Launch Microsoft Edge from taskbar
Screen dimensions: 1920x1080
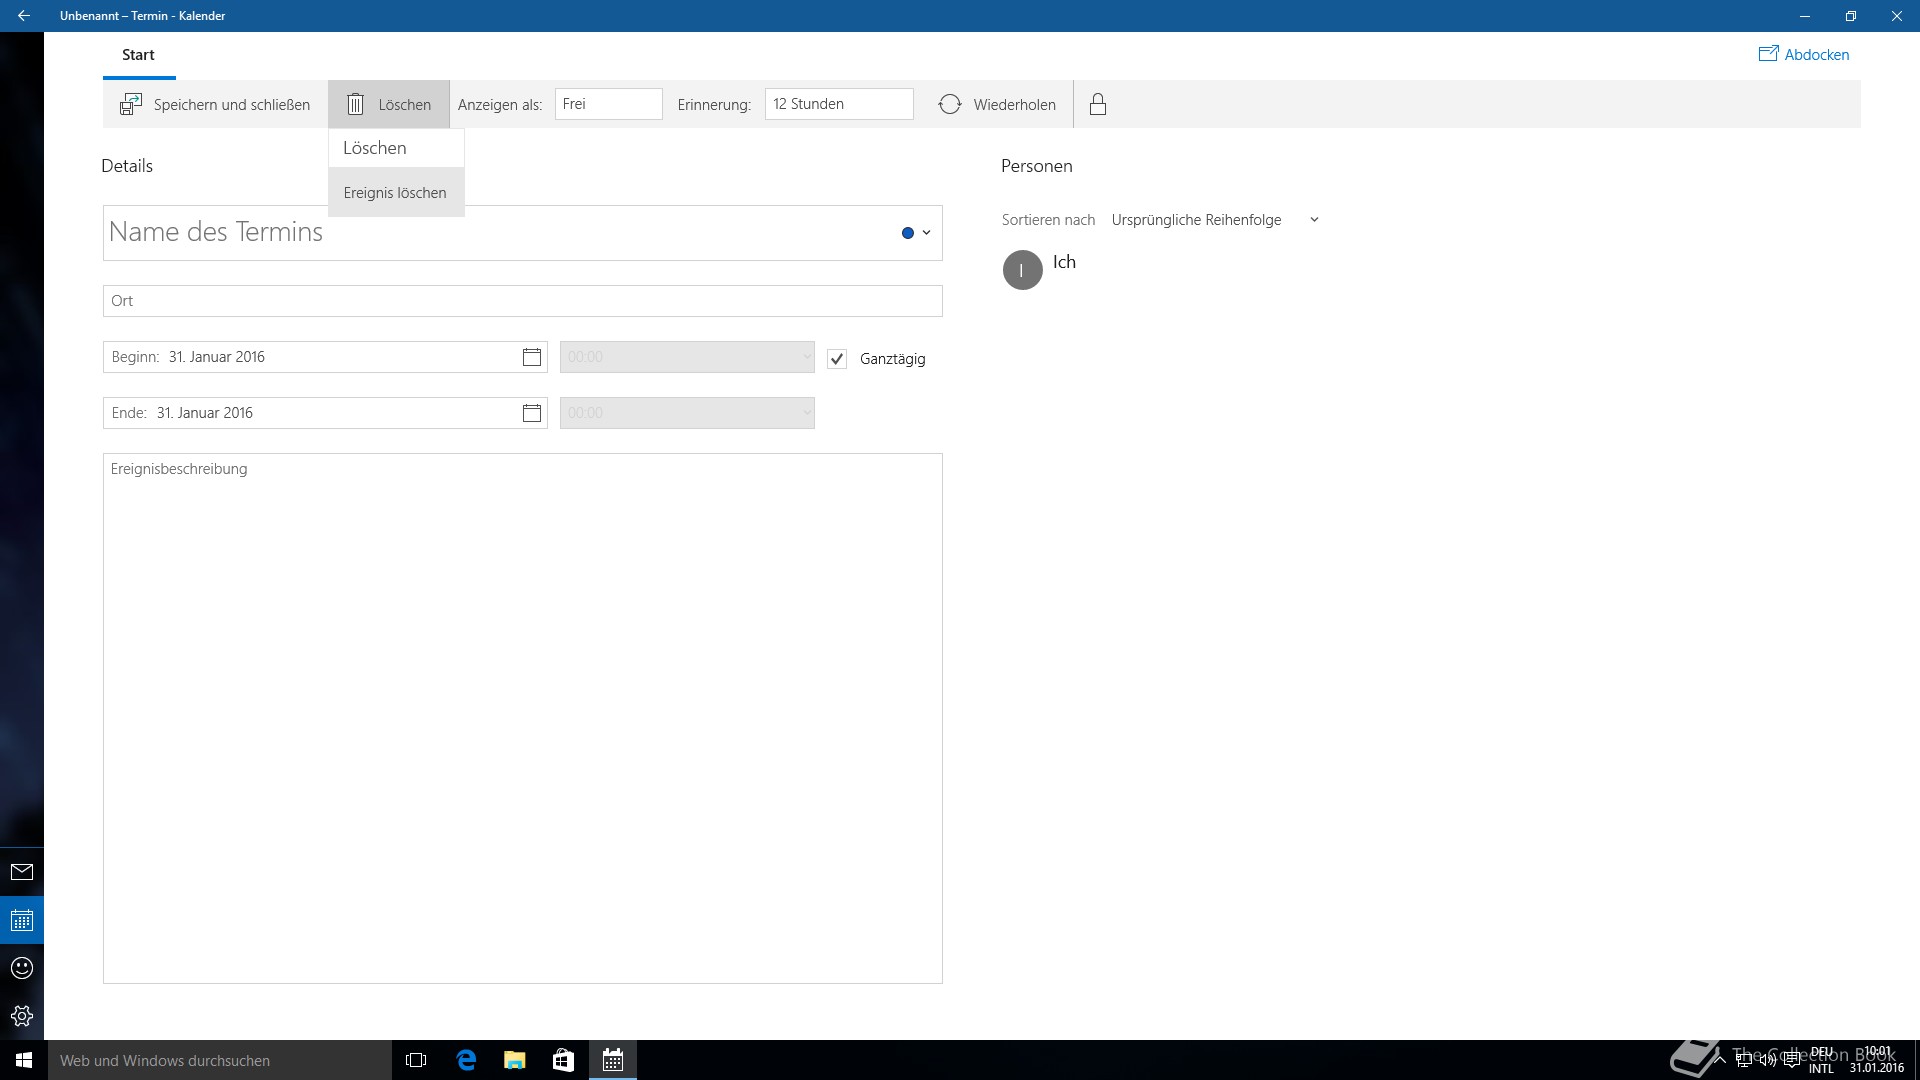(466, 1060)
